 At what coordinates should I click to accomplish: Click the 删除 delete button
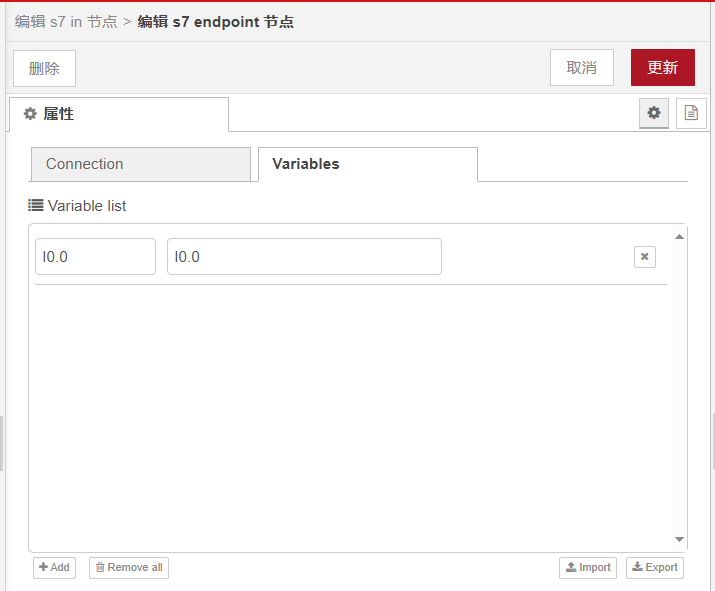point(44,68)
